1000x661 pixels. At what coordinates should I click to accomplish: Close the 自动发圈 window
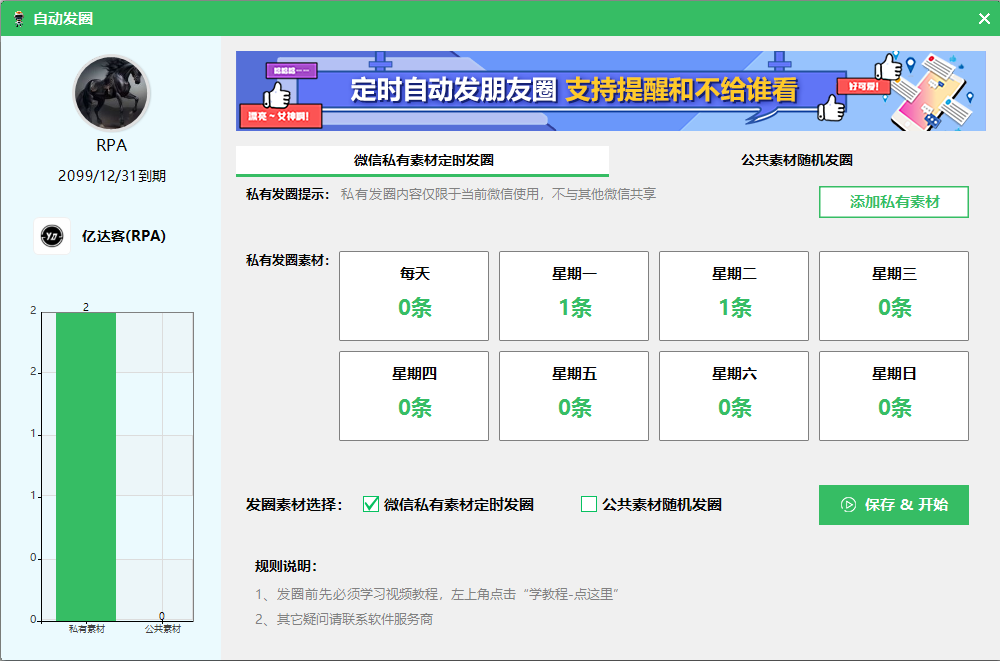(x=983, y=18)
